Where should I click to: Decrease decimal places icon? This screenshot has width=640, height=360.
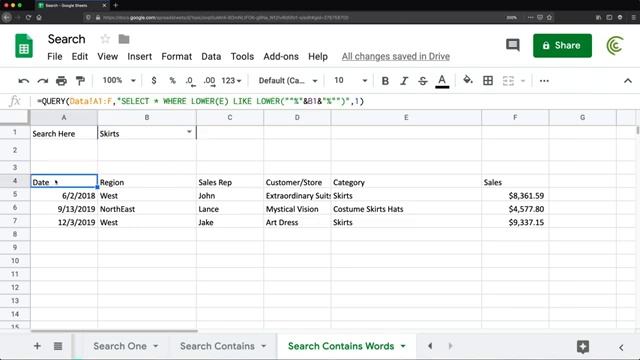(190, 81)
